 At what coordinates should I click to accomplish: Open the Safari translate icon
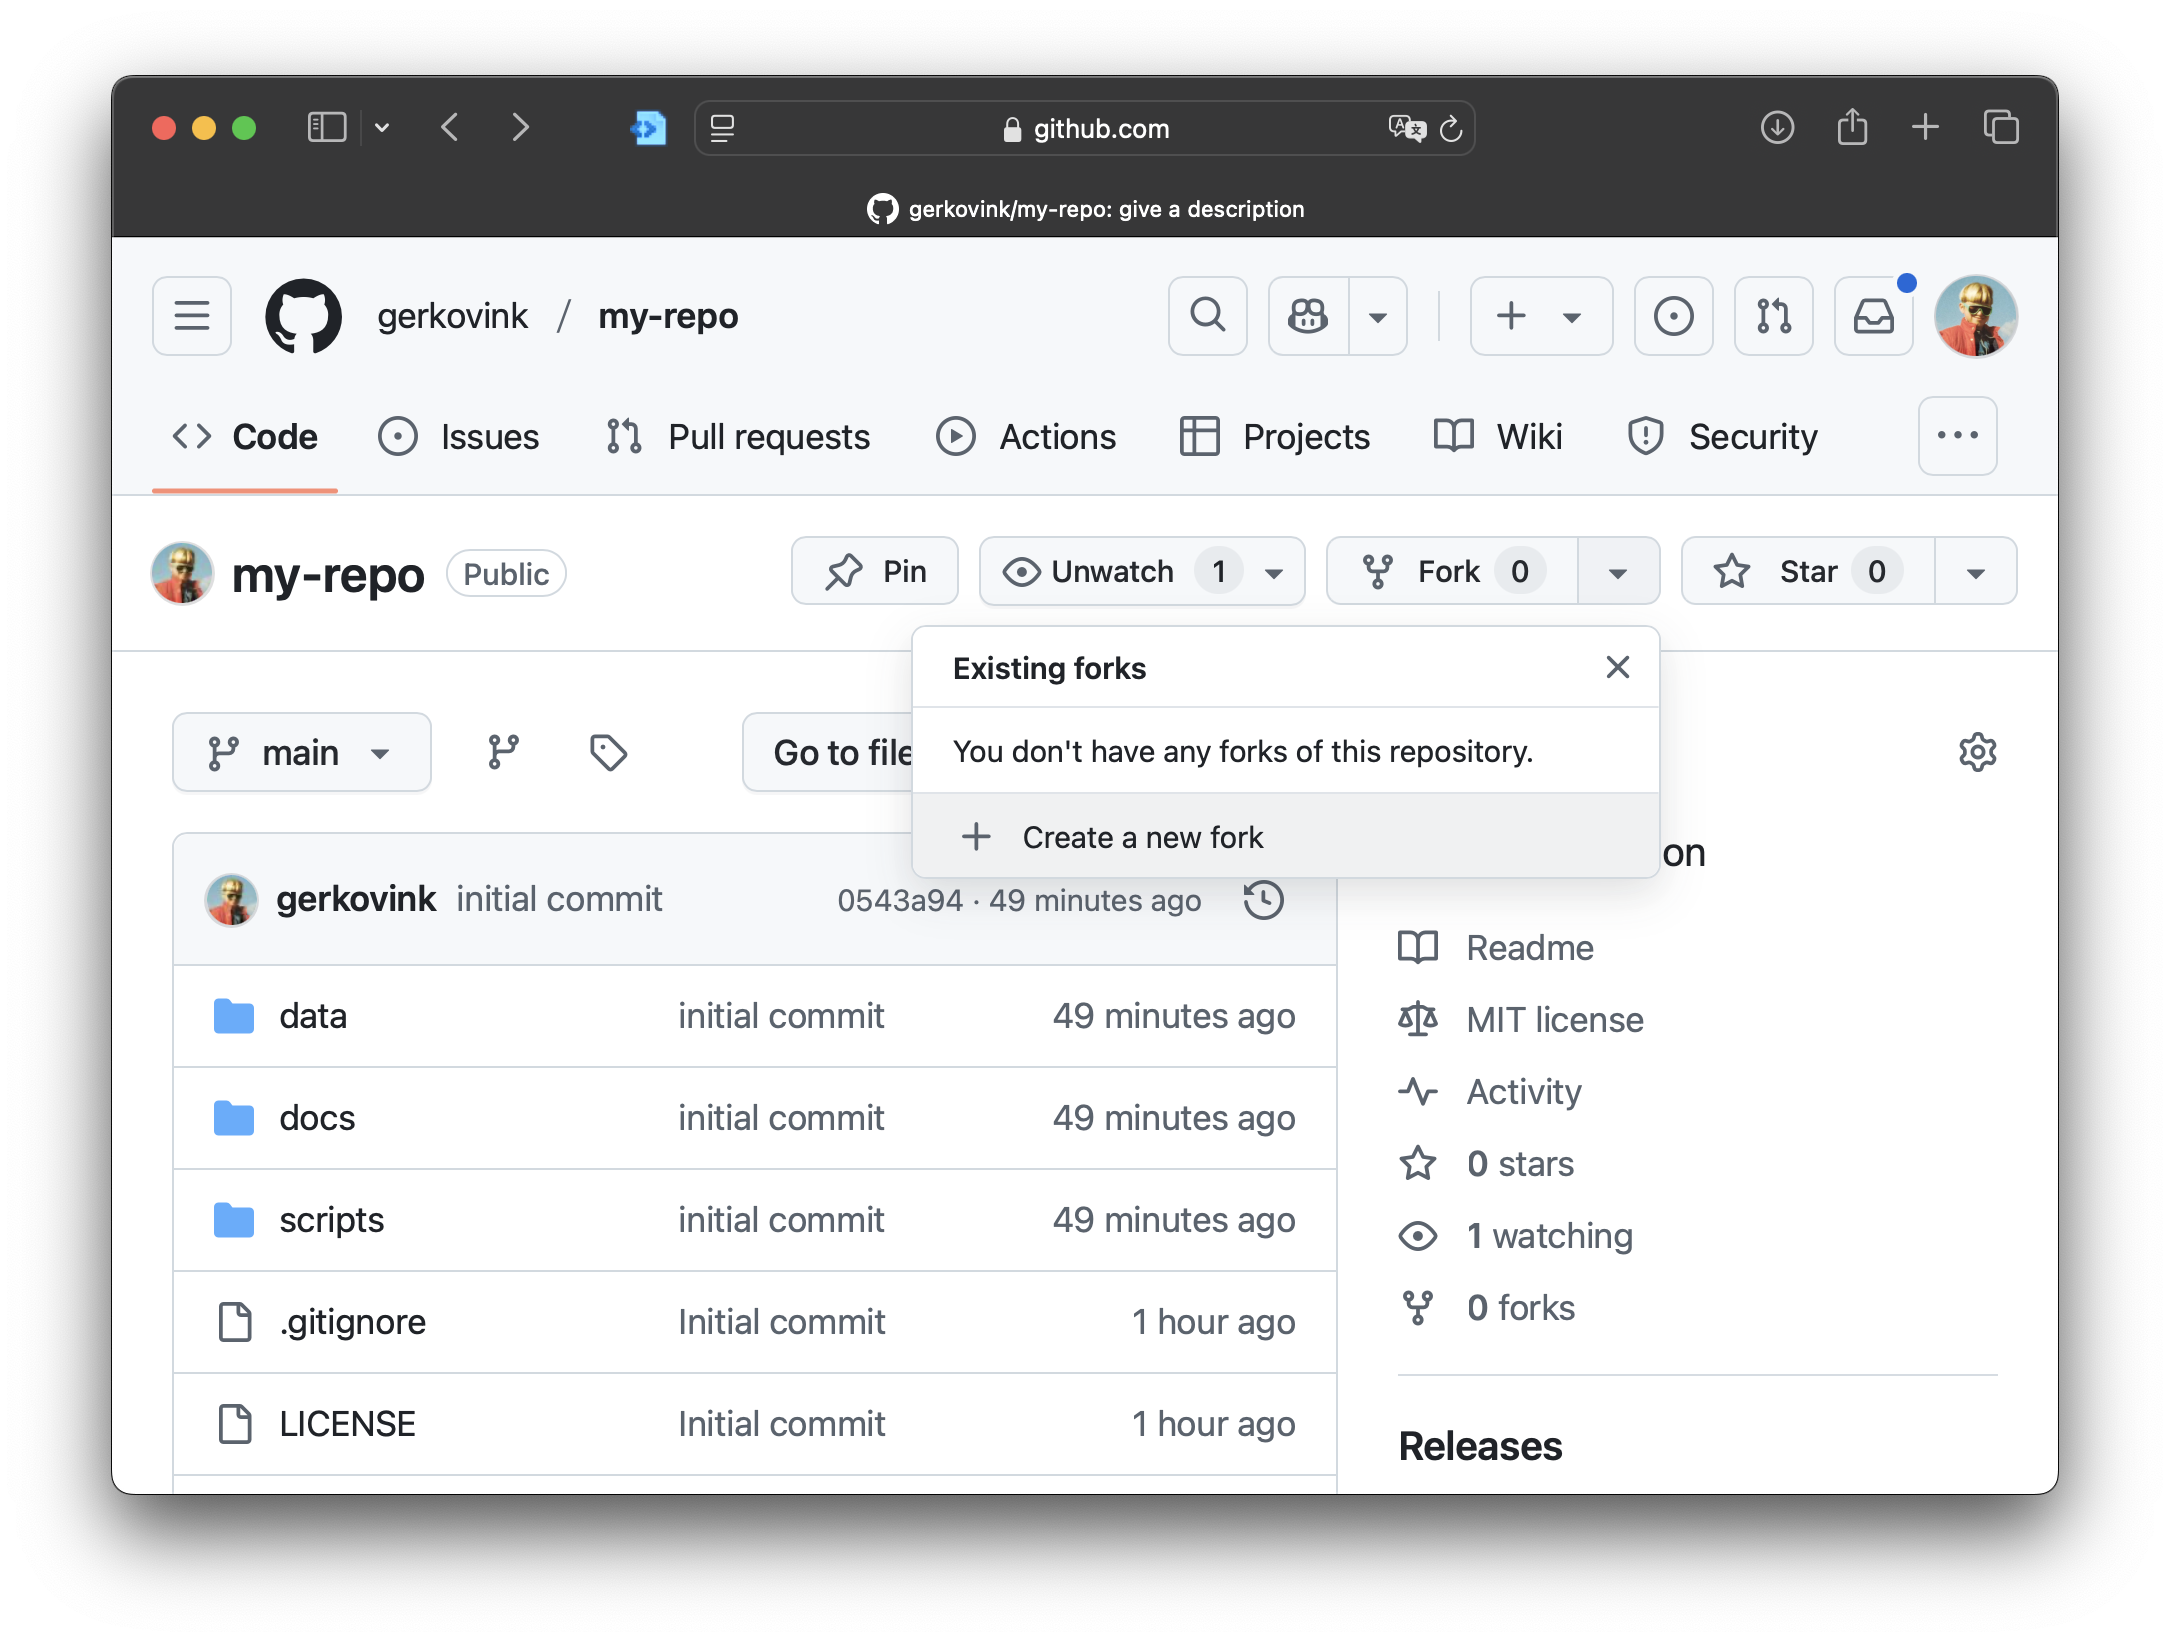tap(1407, 128)
